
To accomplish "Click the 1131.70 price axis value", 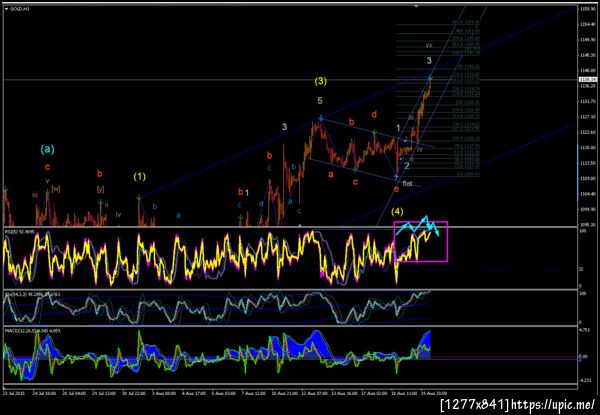I will coord(588,101).
